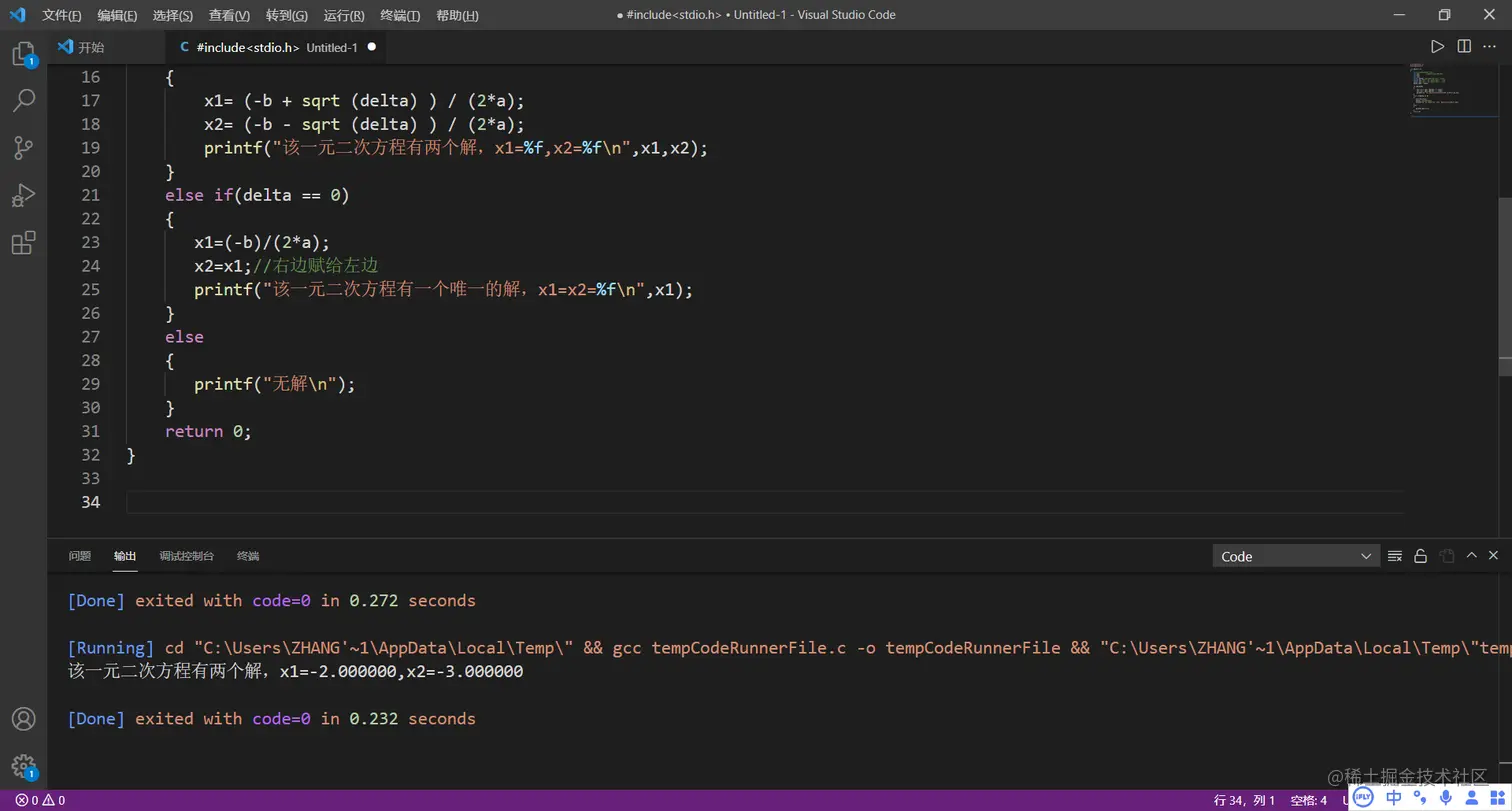Open the Explorer view in activity bar
Image resolution: width=1512 pixels, height=811 pixels.
click(23, 54)
